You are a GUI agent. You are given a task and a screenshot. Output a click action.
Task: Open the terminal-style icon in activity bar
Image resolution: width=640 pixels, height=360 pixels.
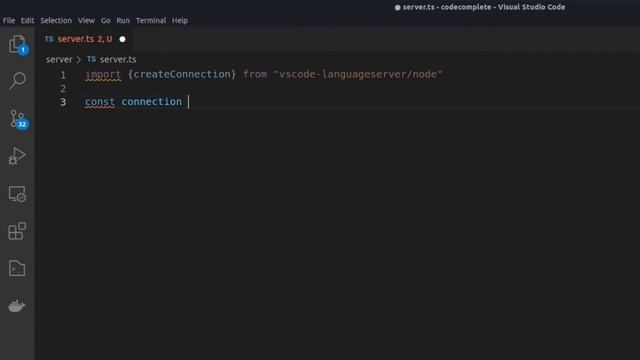(x=17, y=268)
